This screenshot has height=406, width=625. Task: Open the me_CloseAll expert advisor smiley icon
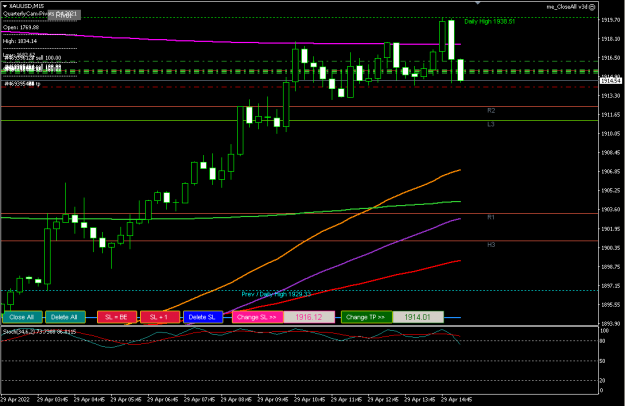(x=592, y=7)
